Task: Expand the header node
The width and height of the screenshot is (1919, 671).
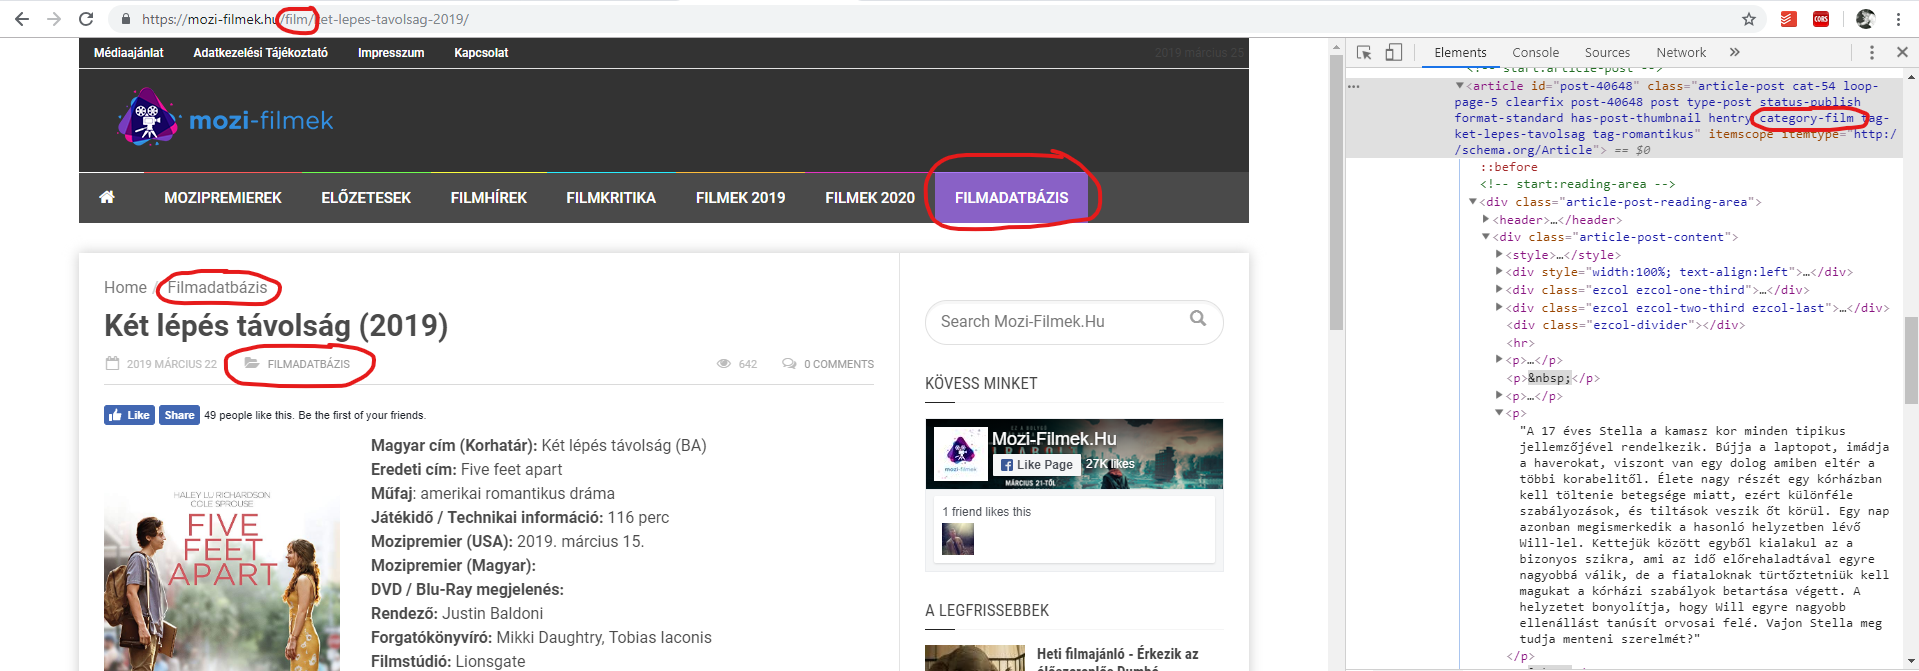Action: tap(1486, 220)
